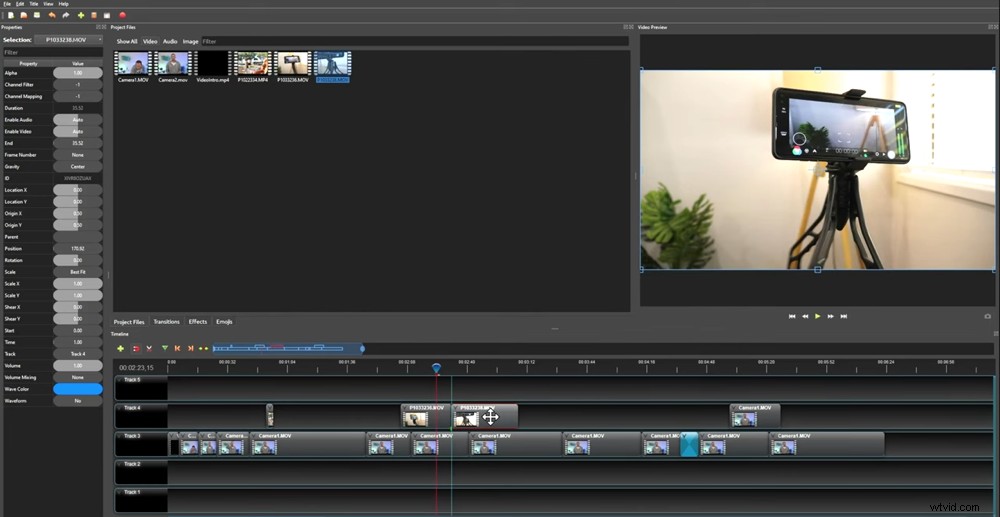
Task: Add a marker with the green marker icon
Action: pyautogui.click(x=165, y=349)
